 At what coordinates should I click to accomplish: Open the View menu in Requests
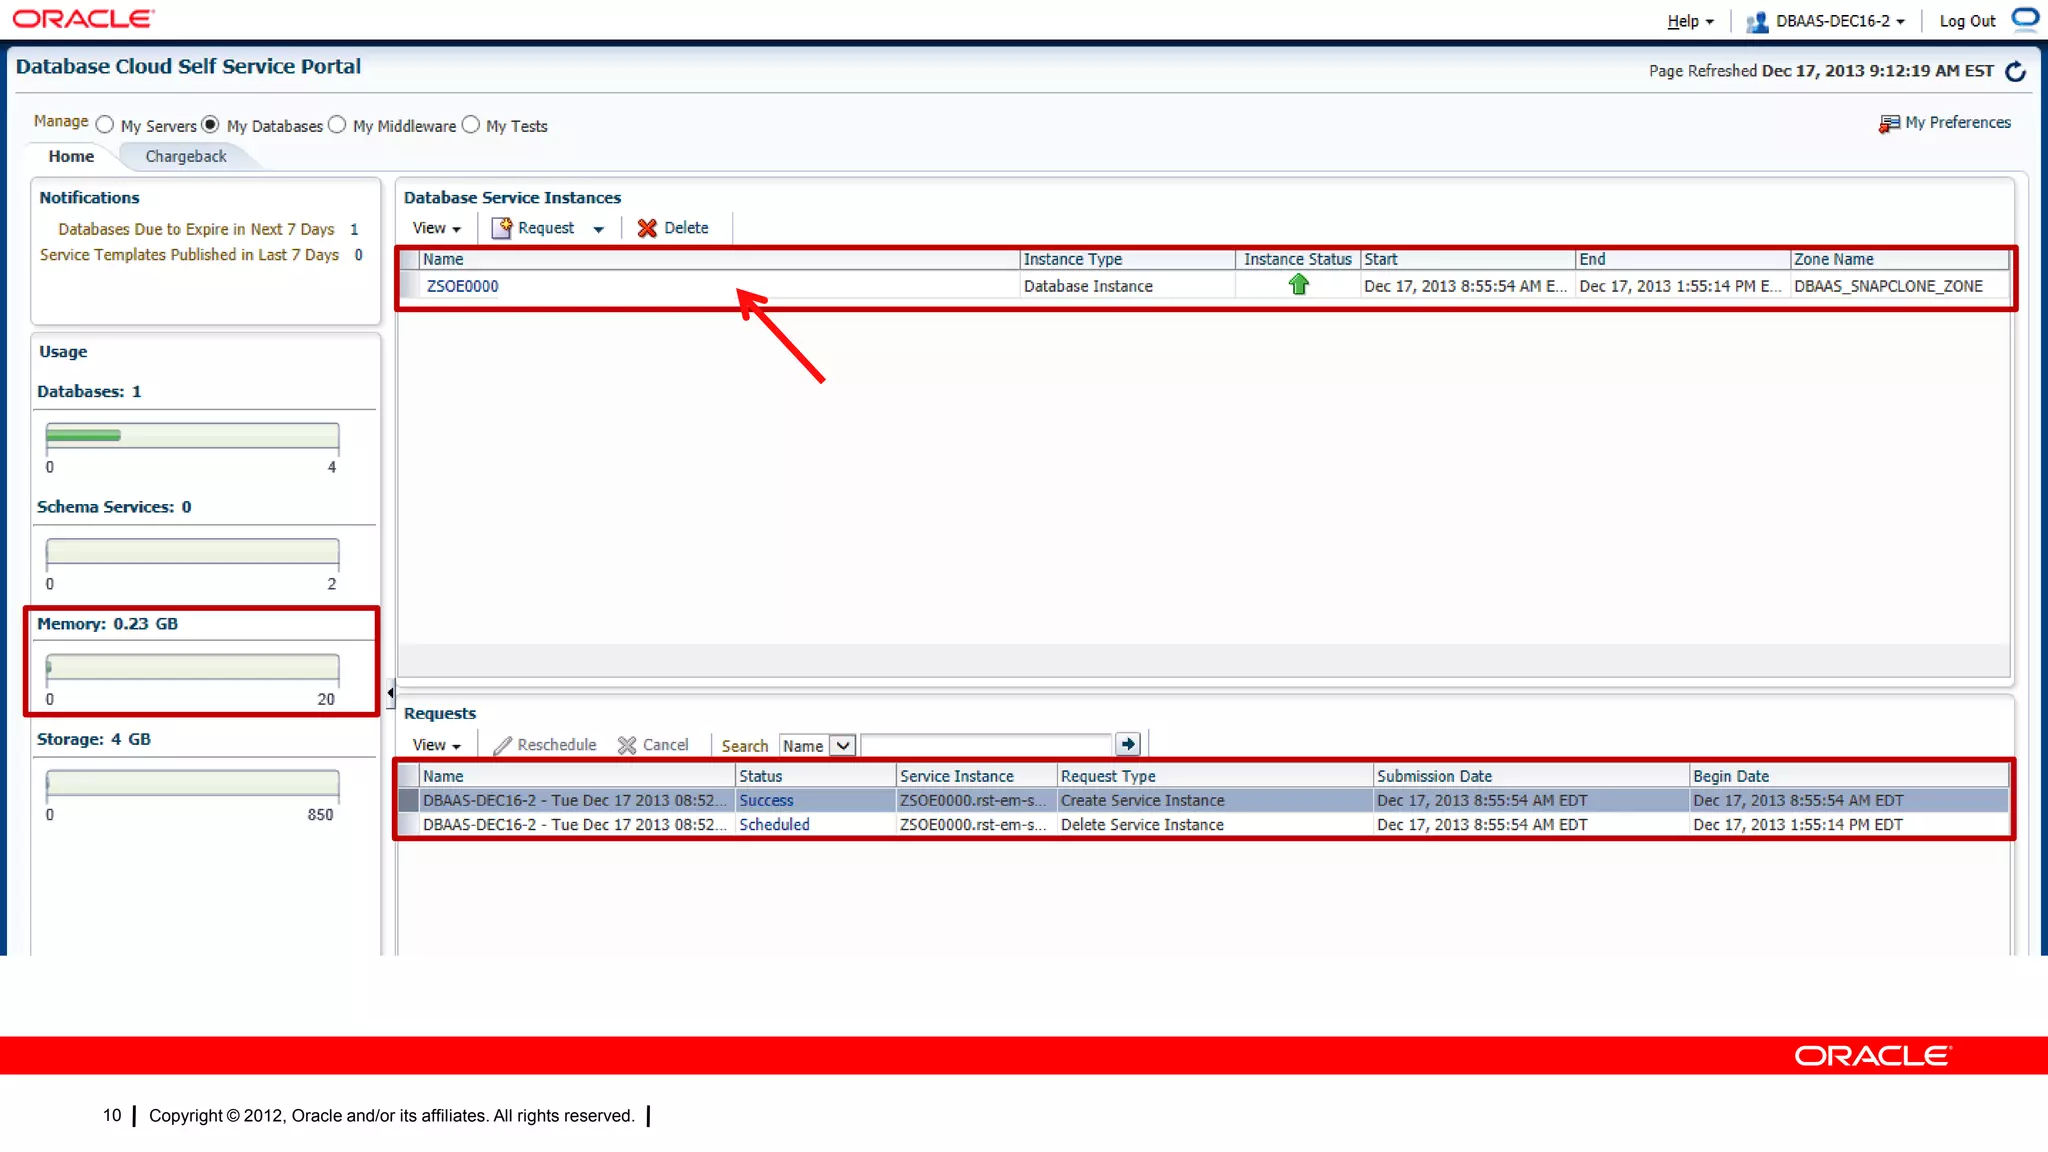point(437,745)
